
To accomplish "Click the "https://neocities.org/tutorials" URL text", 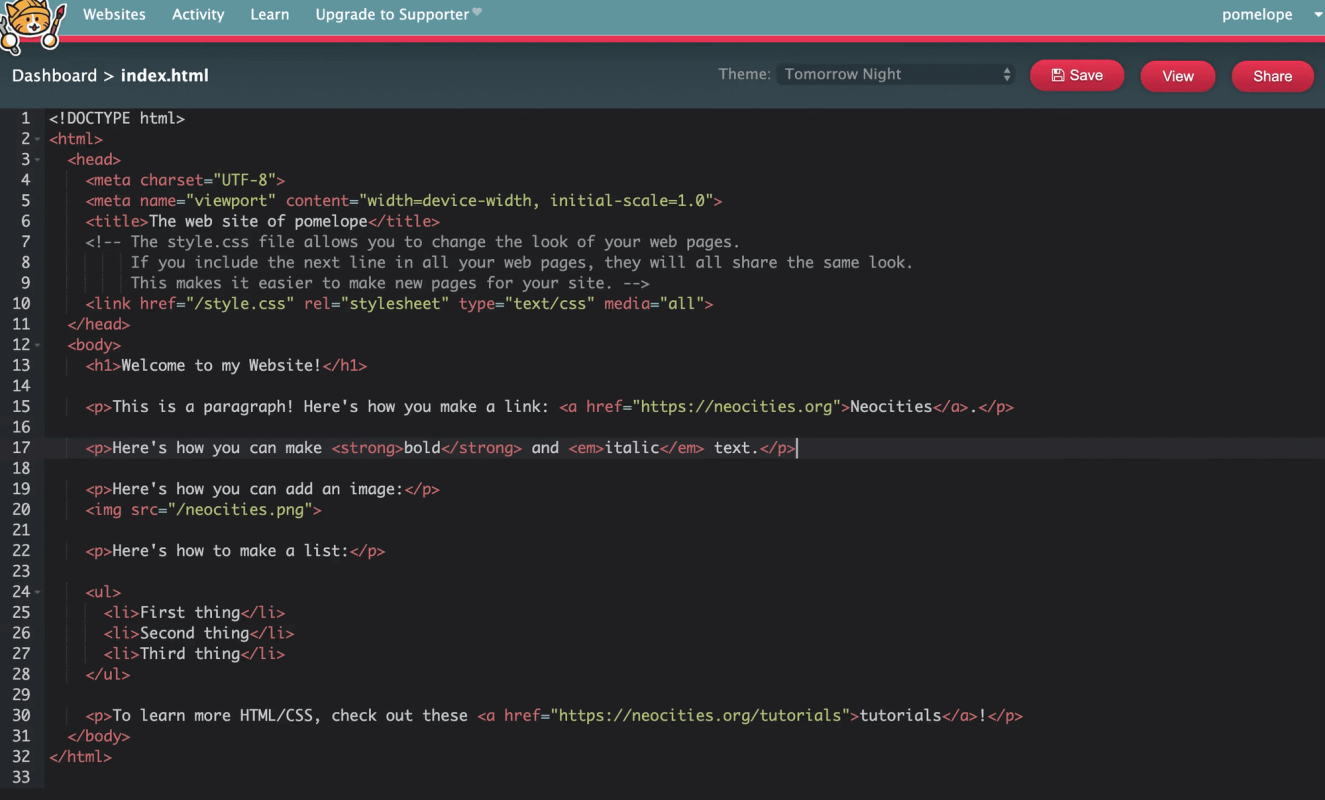I will point(700,716).
